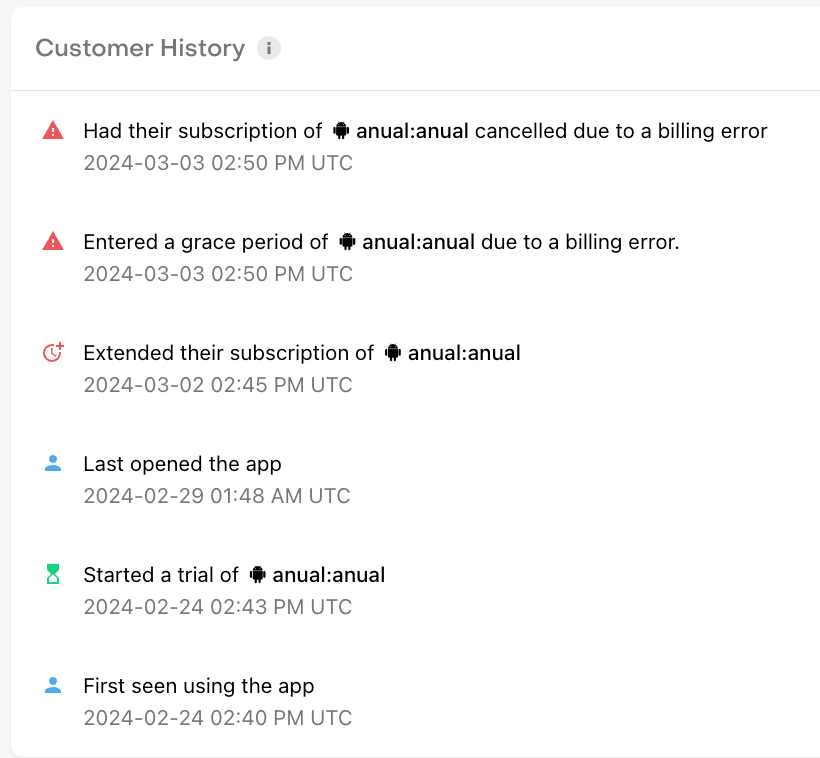Image resolution: width=820 pixels, height=758 pixels.
Task: Click the red warning icon for cancelled subscription
Action: (x=53, y=130)
